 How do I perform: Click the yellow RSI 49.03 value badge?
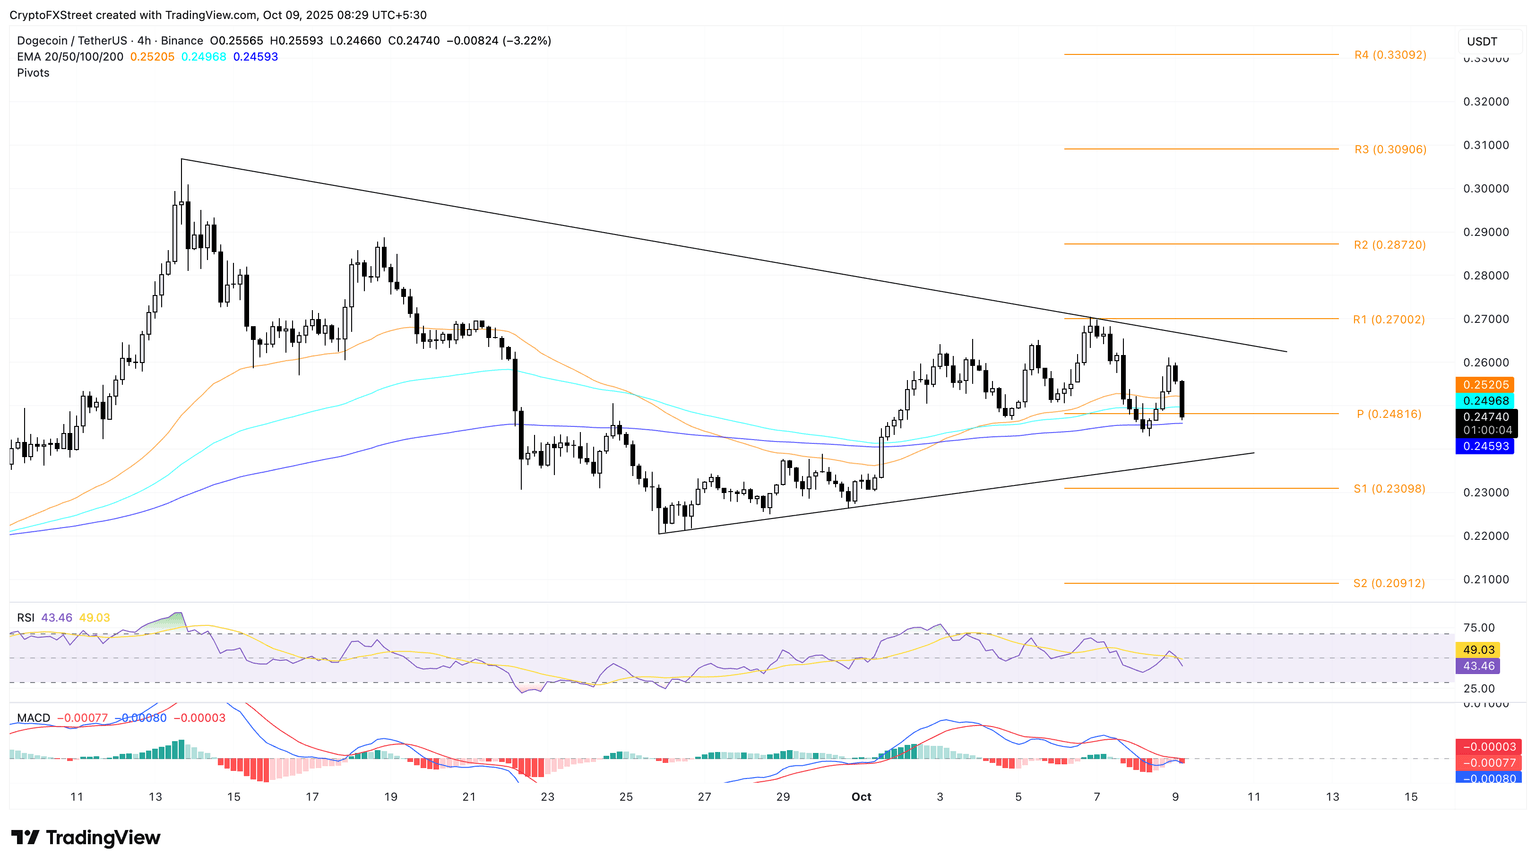(x=1479, y=649)
